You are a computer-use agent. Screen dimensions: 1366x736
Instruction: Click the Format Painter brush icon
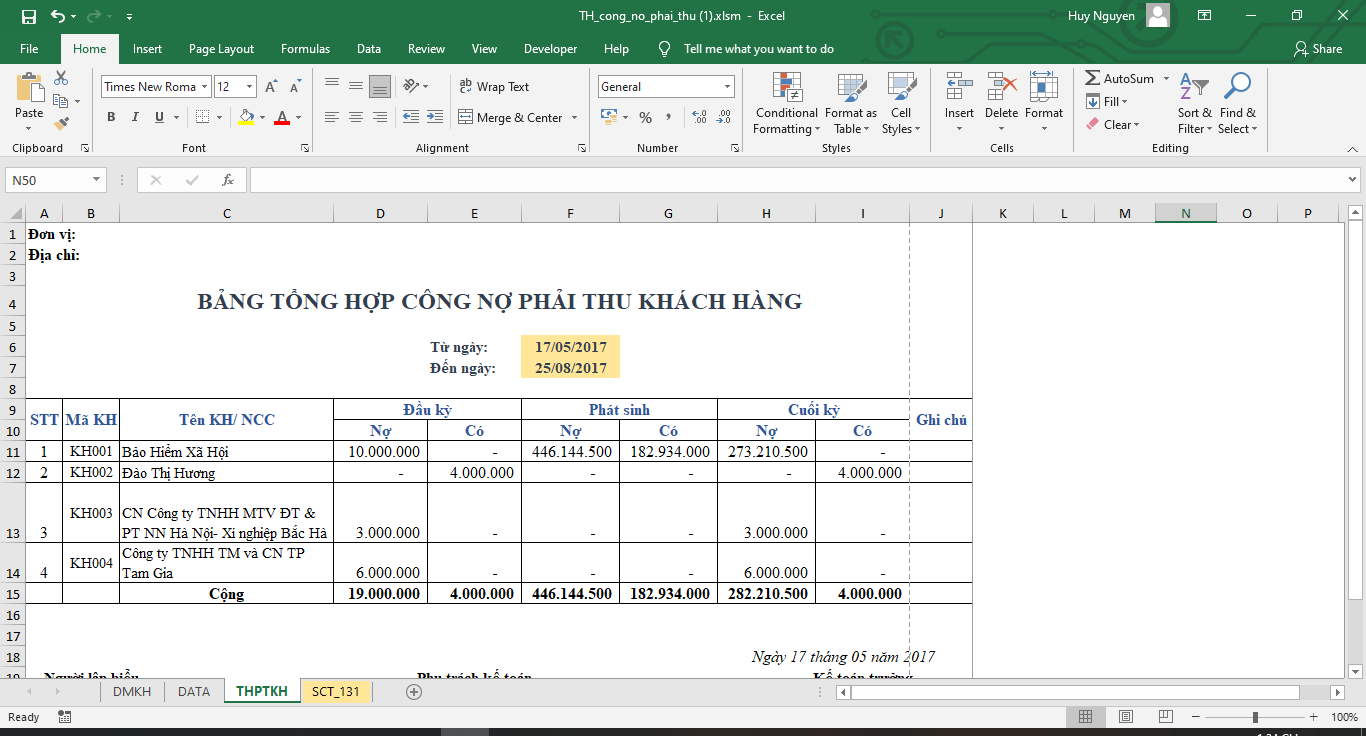61,124
